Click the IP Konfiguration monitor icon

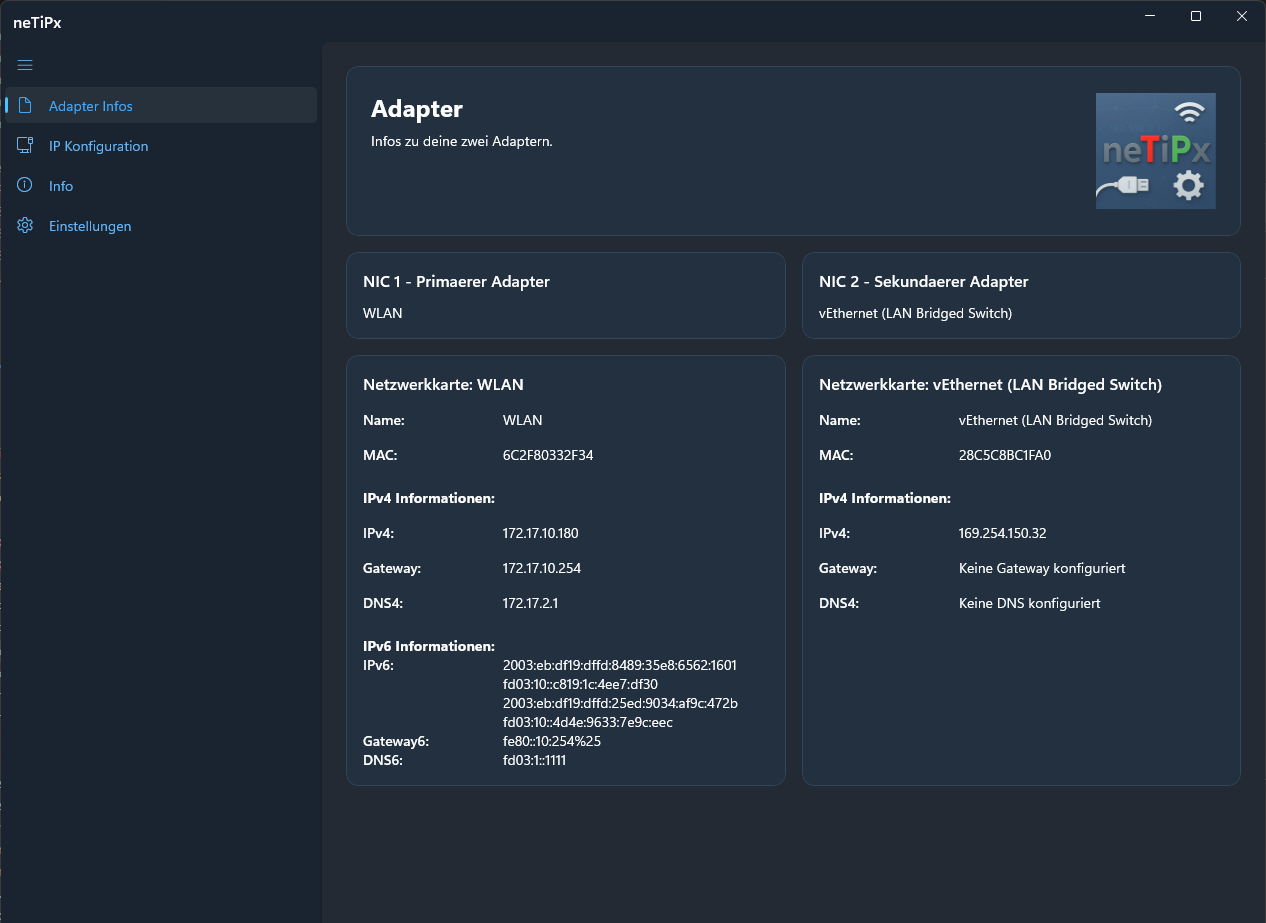pyautogui.click(x=26, y=146)
